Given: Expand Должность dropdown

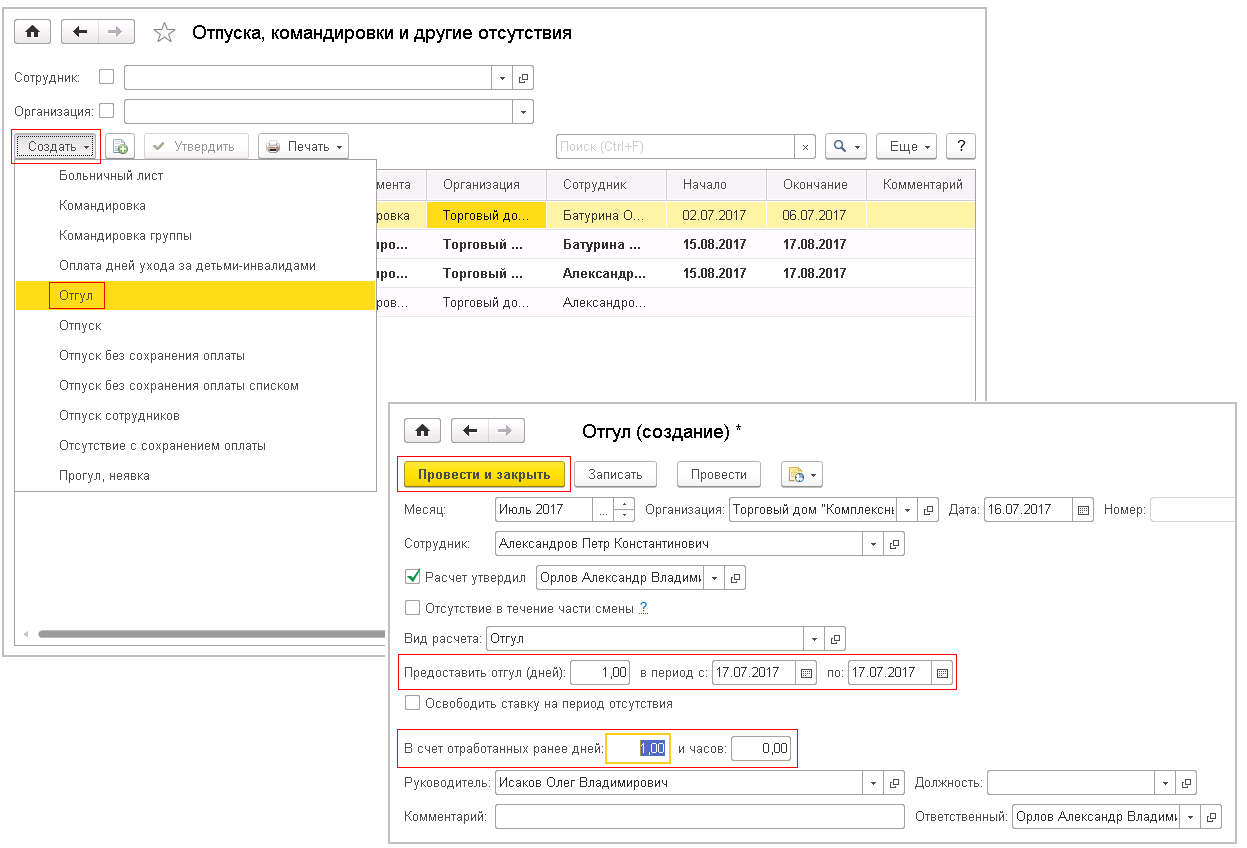Looking at the screenshot, I should pyautogui.click(x=1165, y=782).
